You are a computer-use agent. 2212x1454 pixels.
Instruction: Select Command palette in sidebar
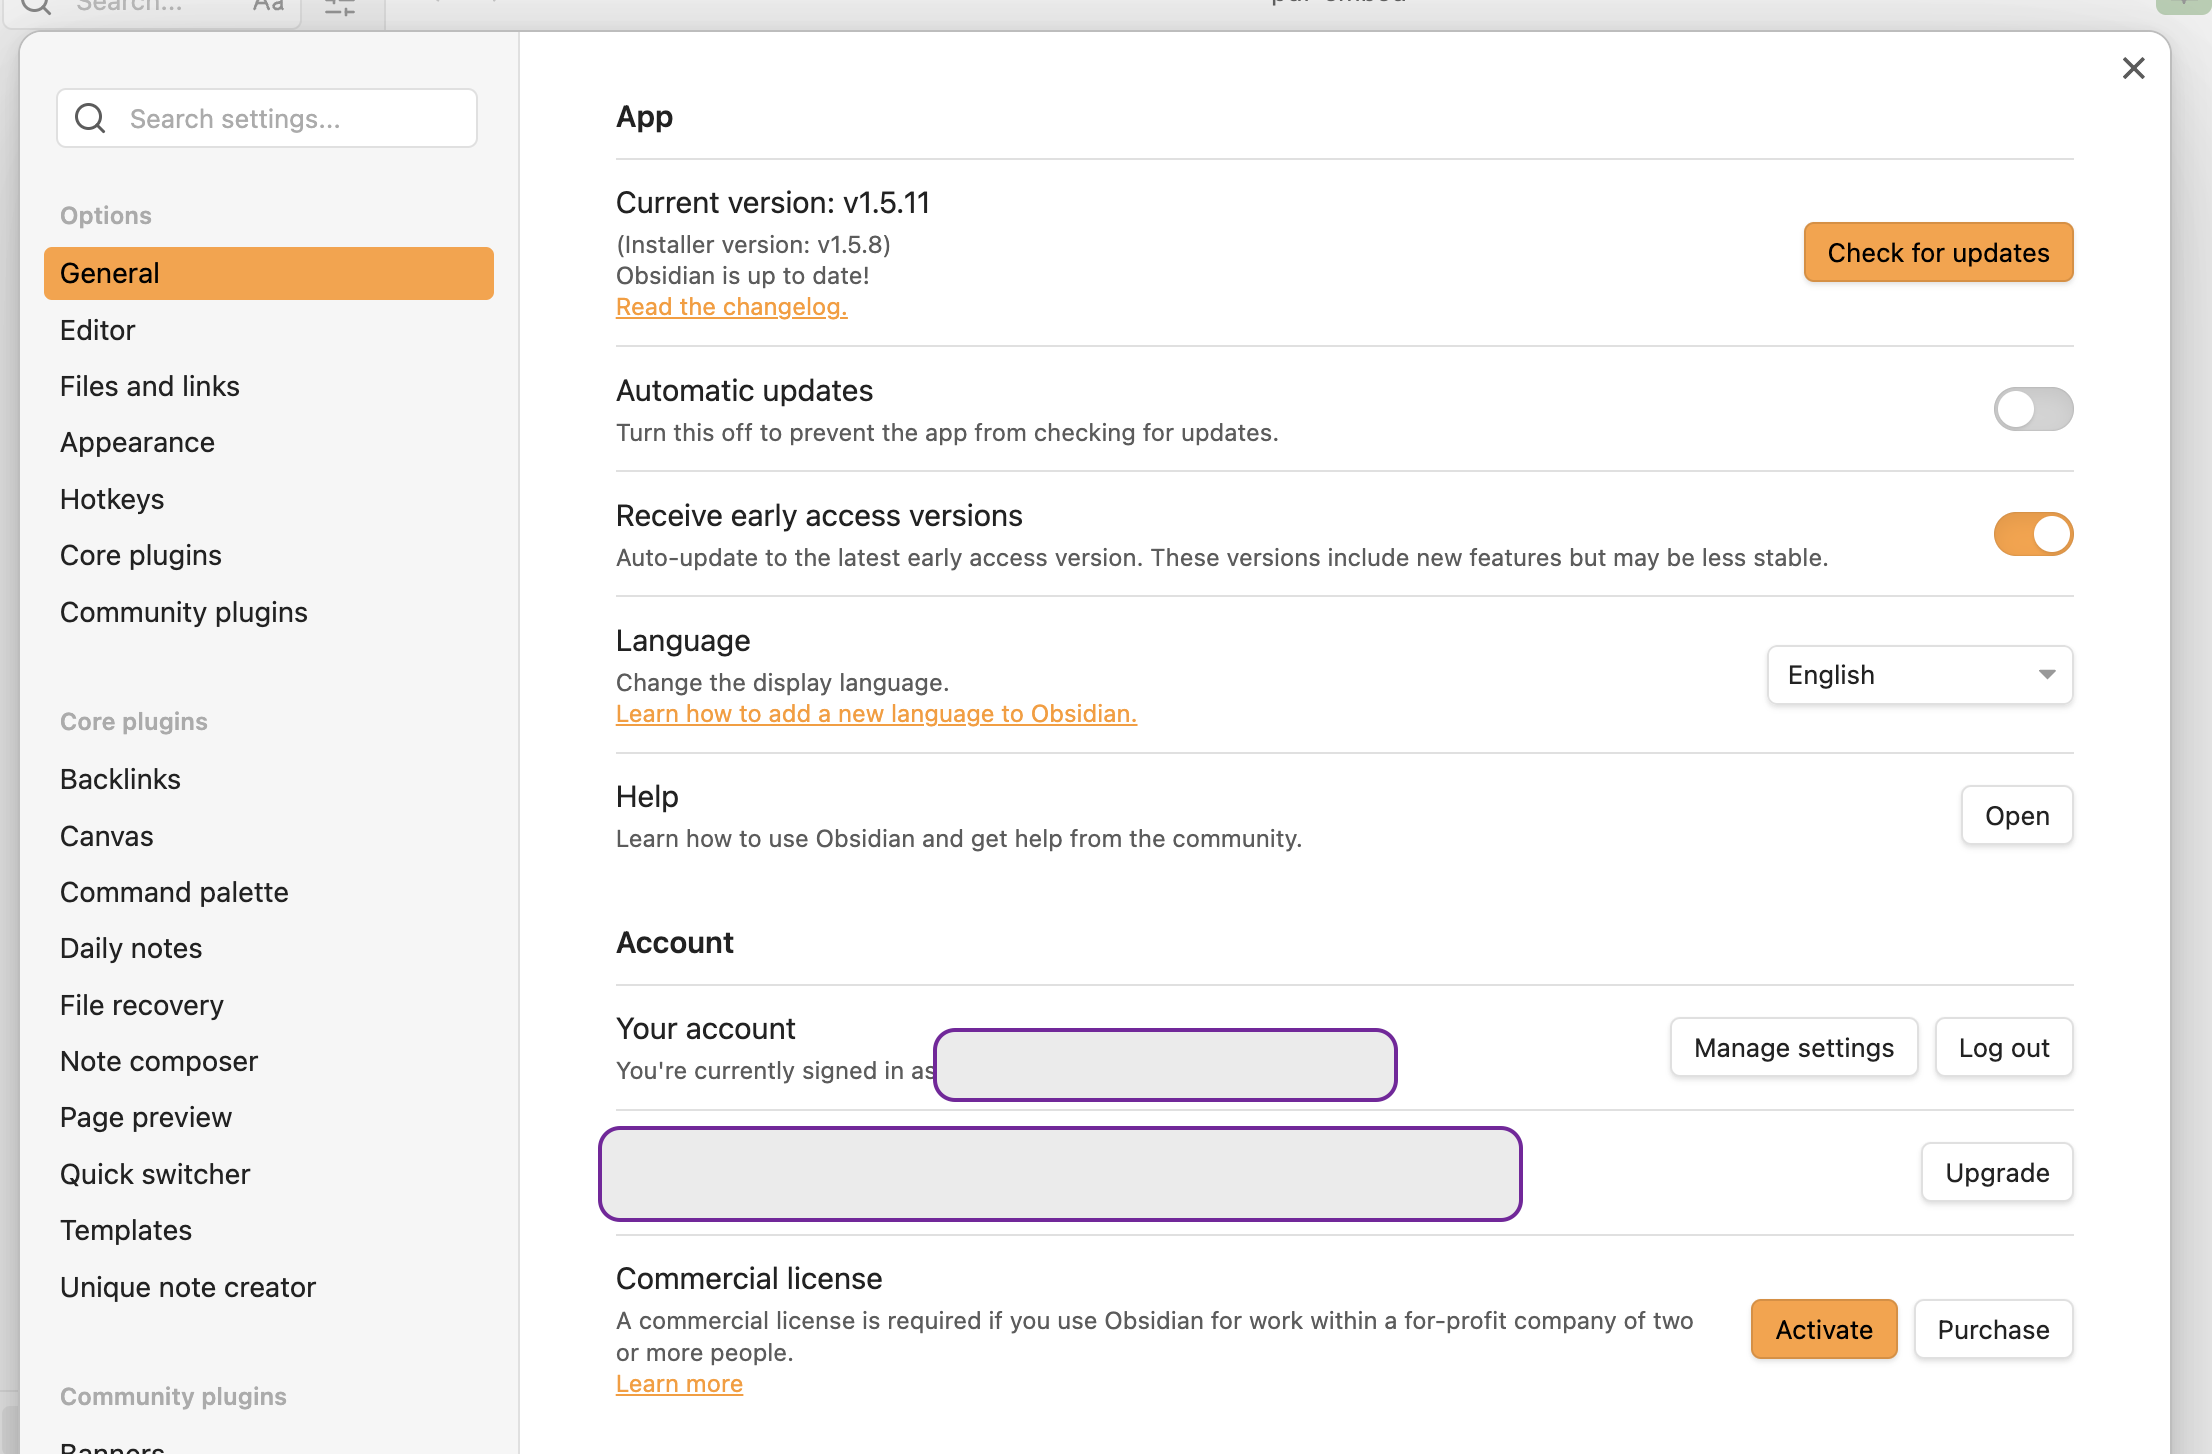(x=173, y=892)
